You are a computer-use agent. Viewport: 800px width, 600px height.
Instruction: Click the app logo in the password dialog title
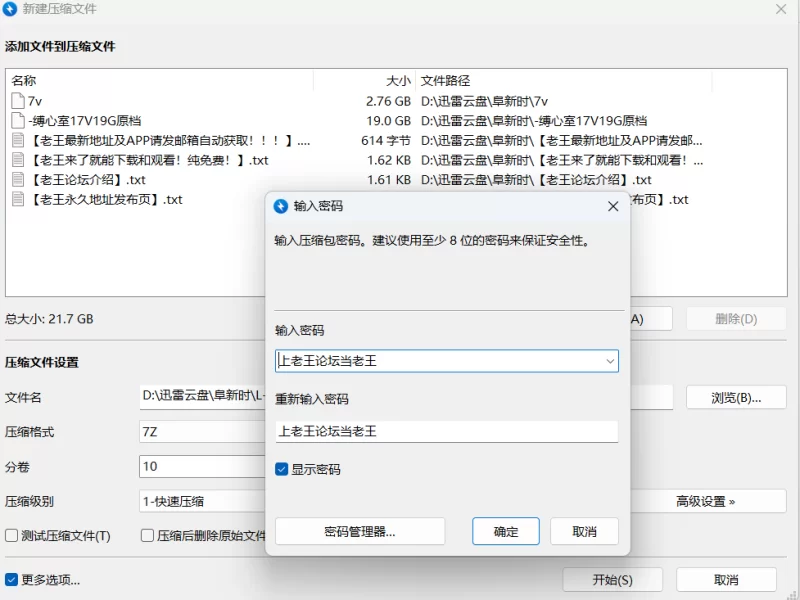click(281, 206)
